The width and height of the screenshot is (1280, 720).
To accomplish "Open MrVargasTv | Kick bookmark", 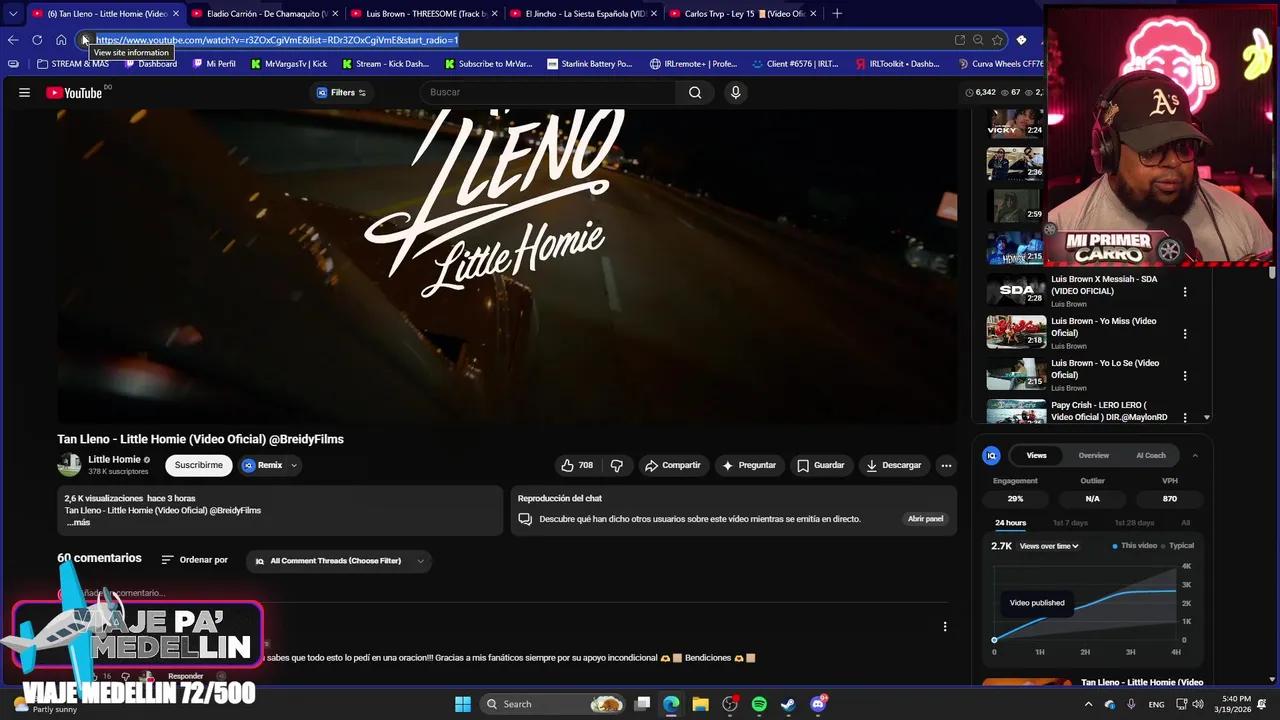I will (288, 64).
